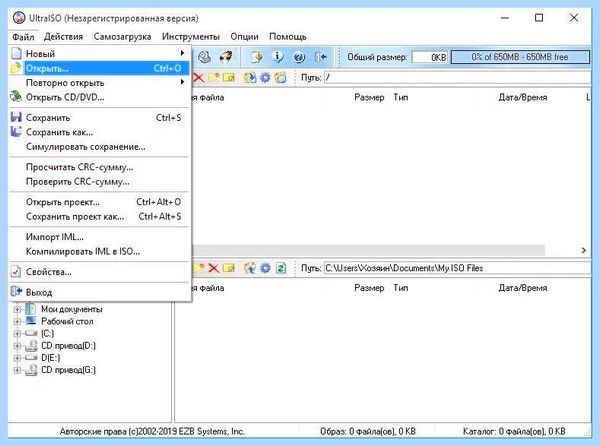The height and width of the screenshot is (446, 600).
Task: Click the gear icon in lower pane toolbar
Action: coord(265,268)
